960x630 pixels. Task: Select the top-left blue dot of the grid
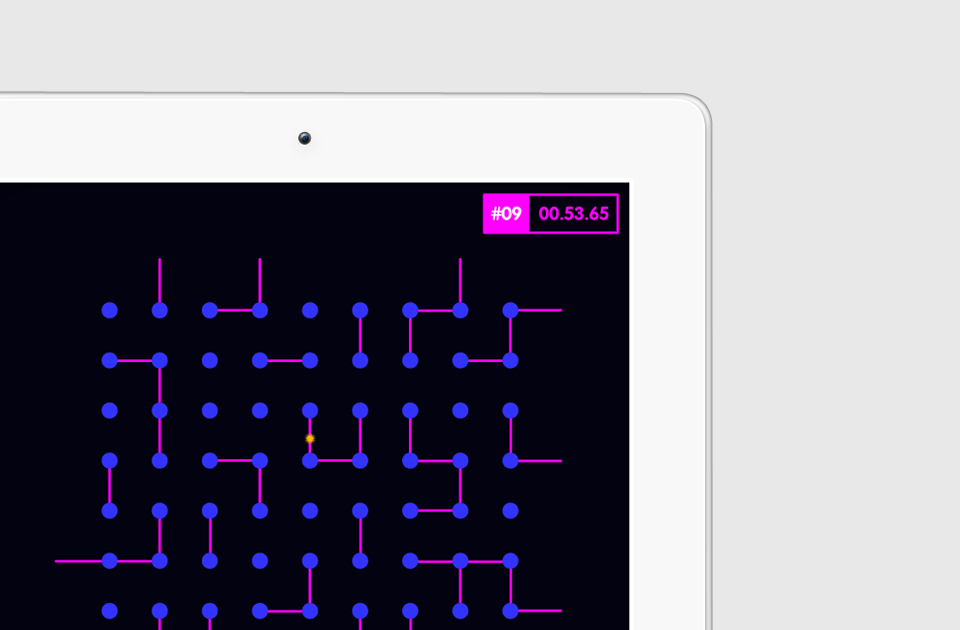tap(110, 310)
